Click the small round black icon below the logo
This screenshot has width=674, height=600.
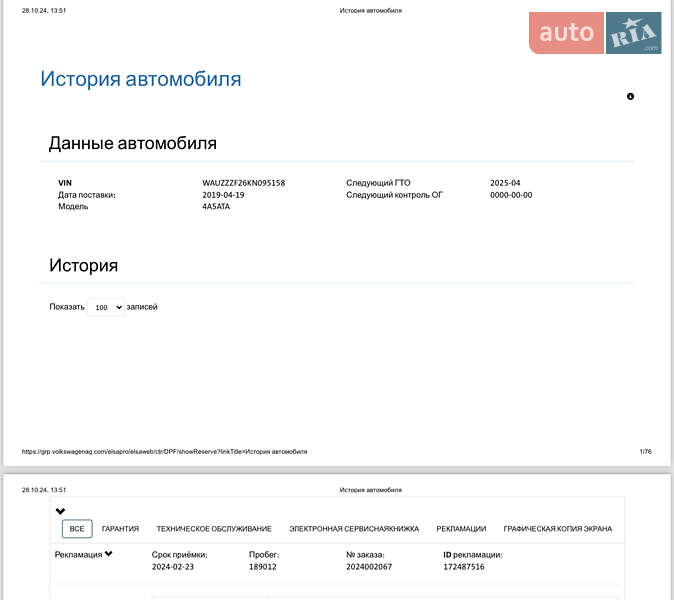630,97
